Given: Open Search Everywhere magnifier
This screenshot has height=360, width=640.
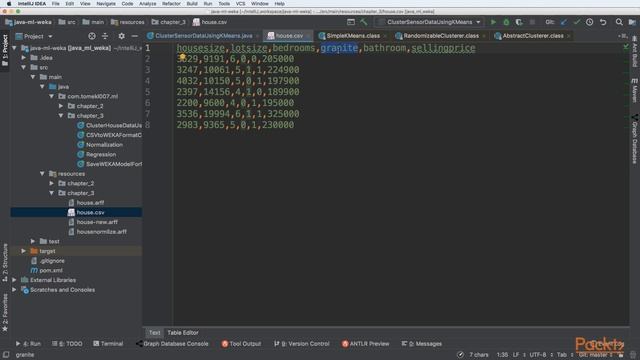Looking at the screenshot, I should point(619,22).
